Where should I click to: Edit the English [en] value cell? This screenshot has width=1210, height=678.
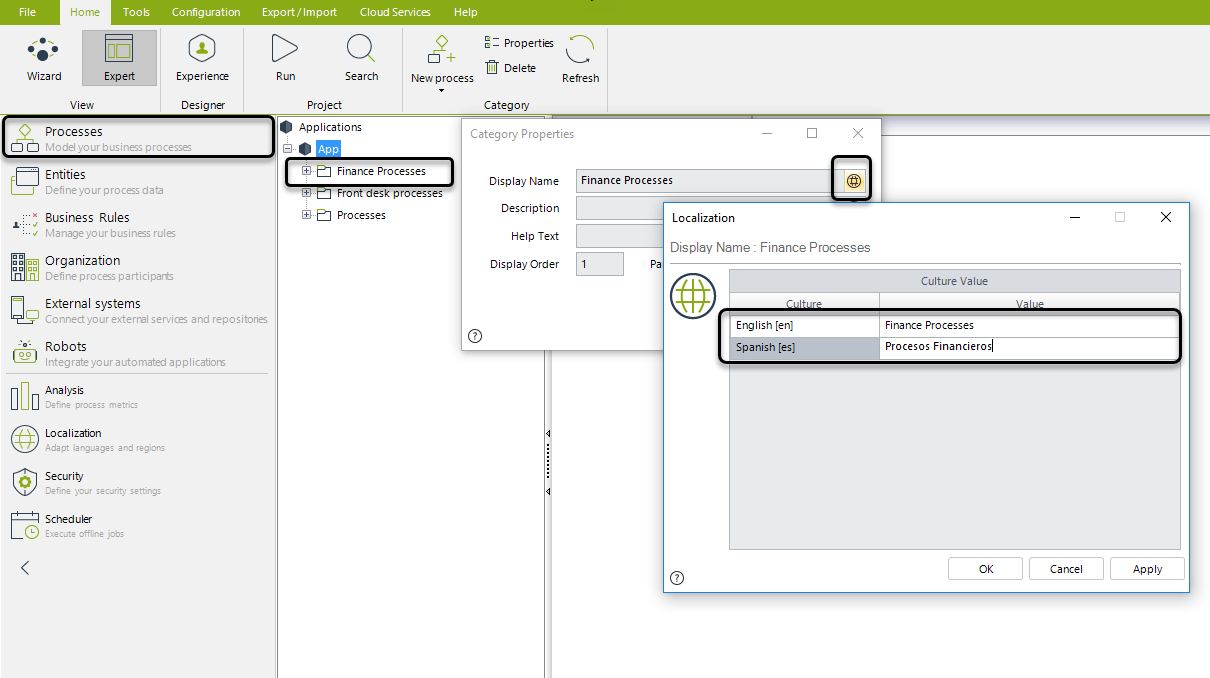point(1029,325)
